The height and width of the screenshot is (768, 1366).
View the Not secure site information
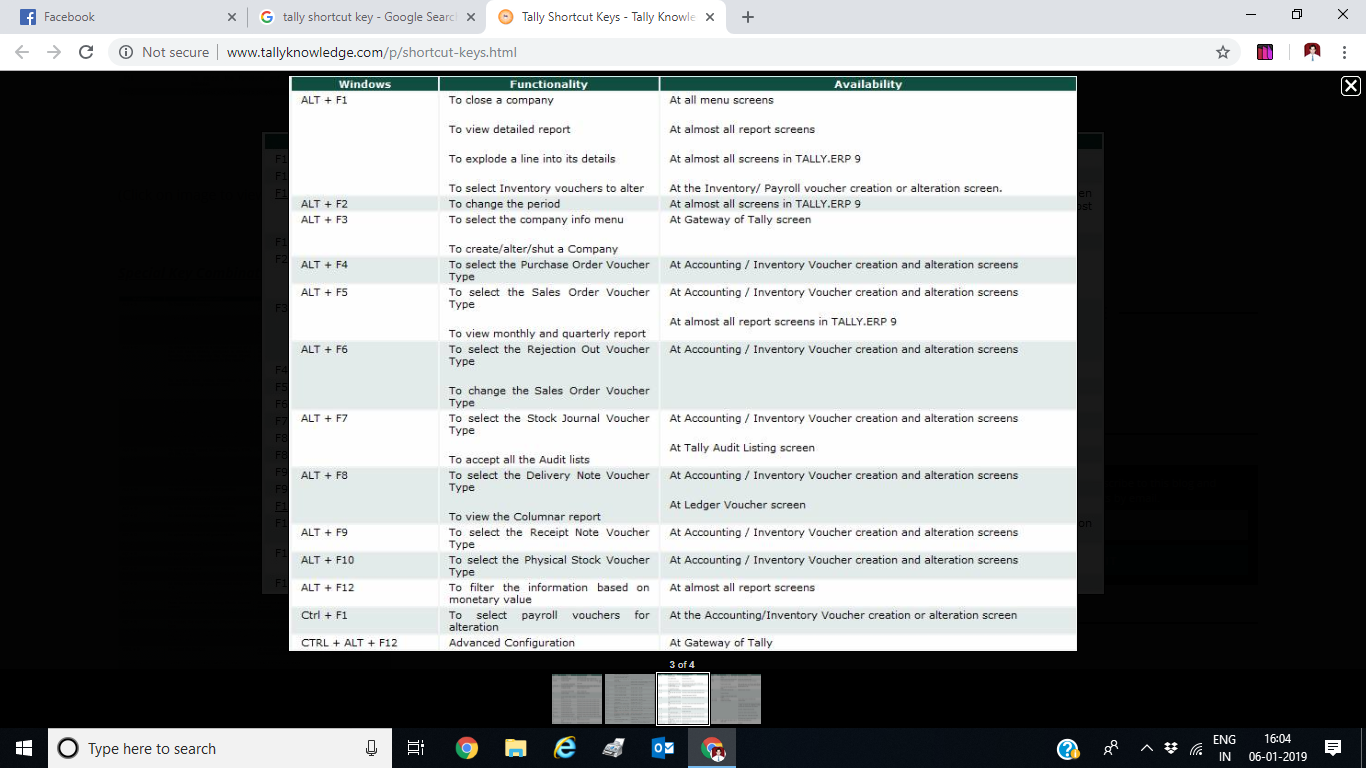click(164, 52)
